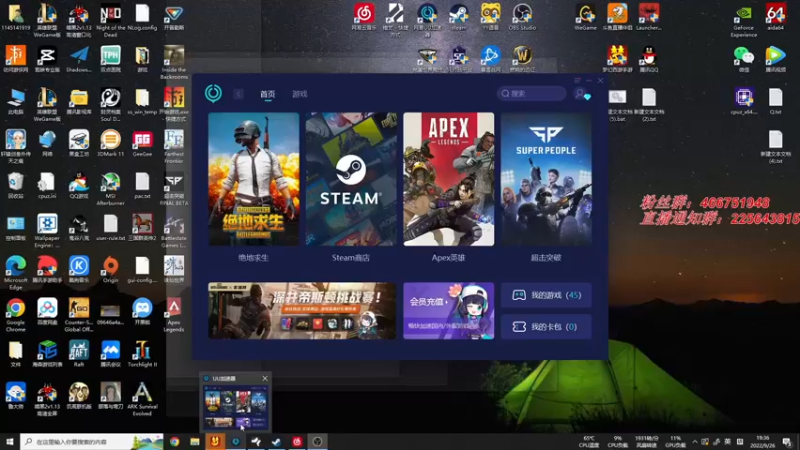Select the Steam商店 card
This screenshot has height=450, width=800.
(351, 179)
